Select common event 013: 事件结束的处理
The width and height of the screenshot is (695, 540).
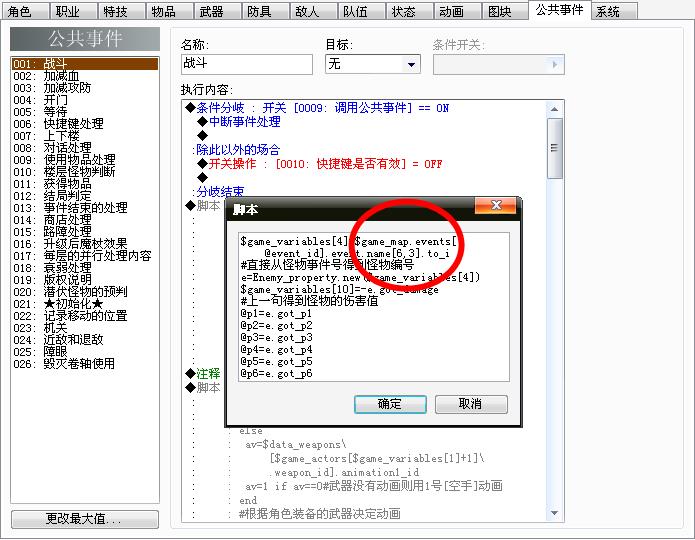(85, 207)
